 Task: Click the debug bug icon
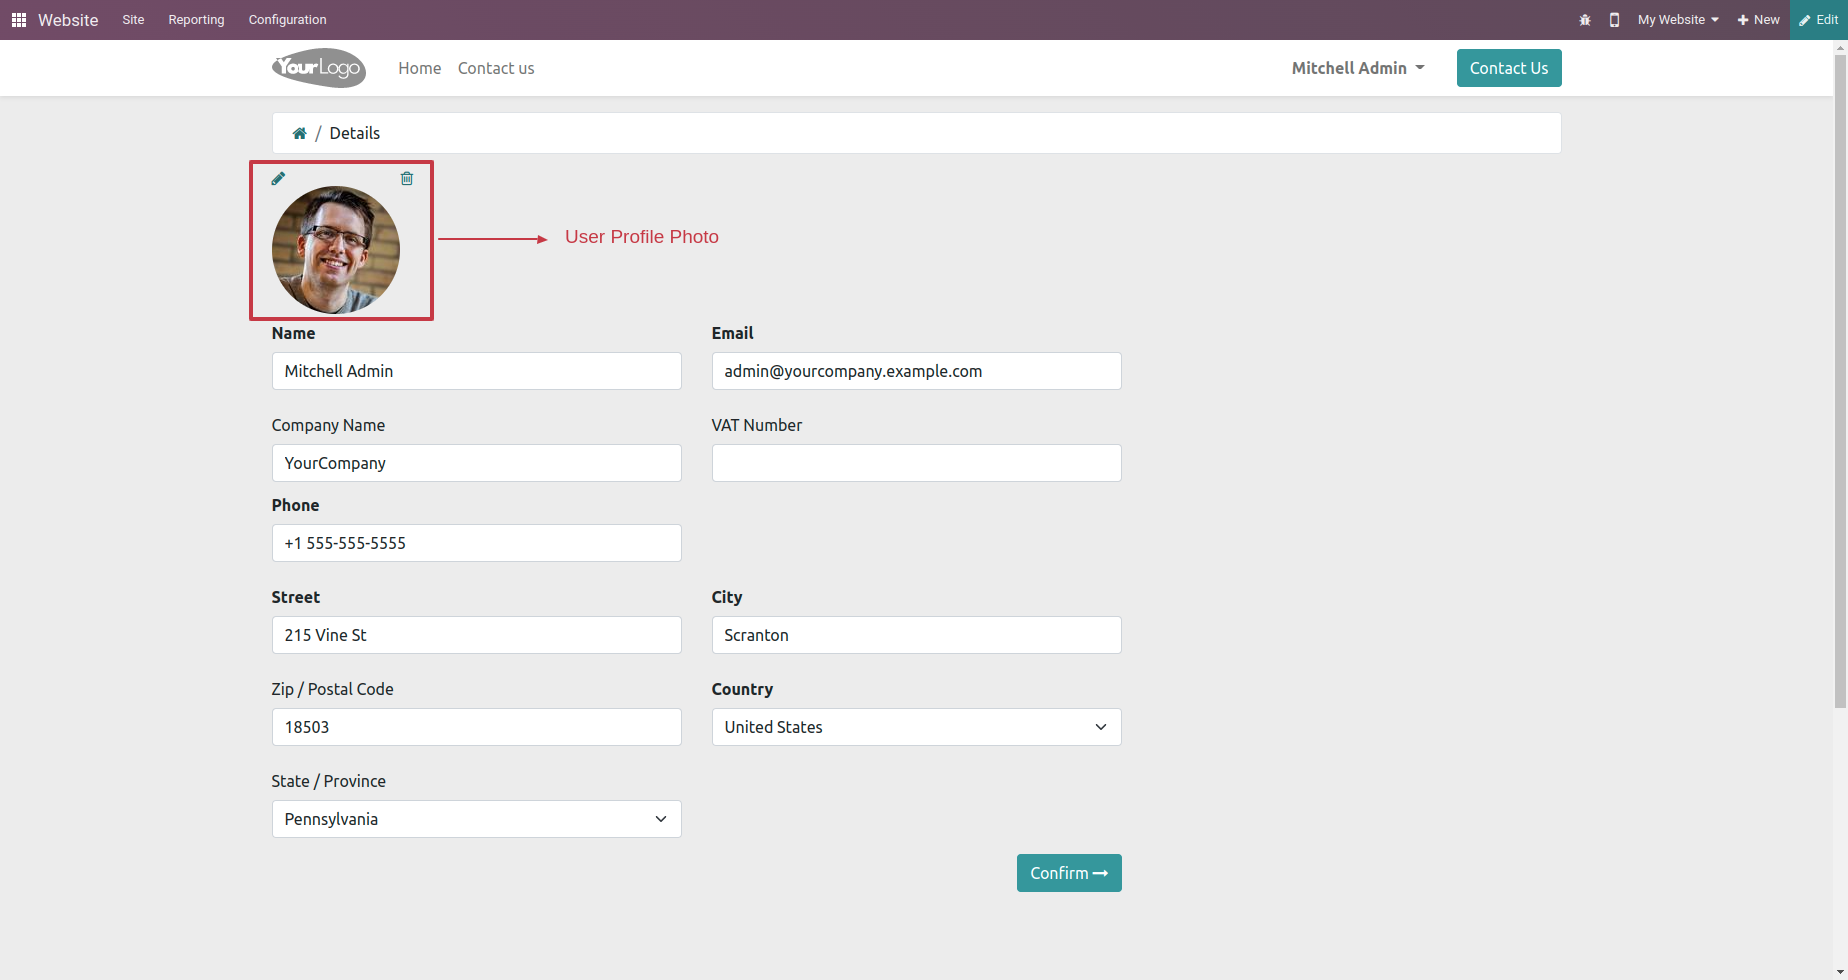(x=1585, y=20)
